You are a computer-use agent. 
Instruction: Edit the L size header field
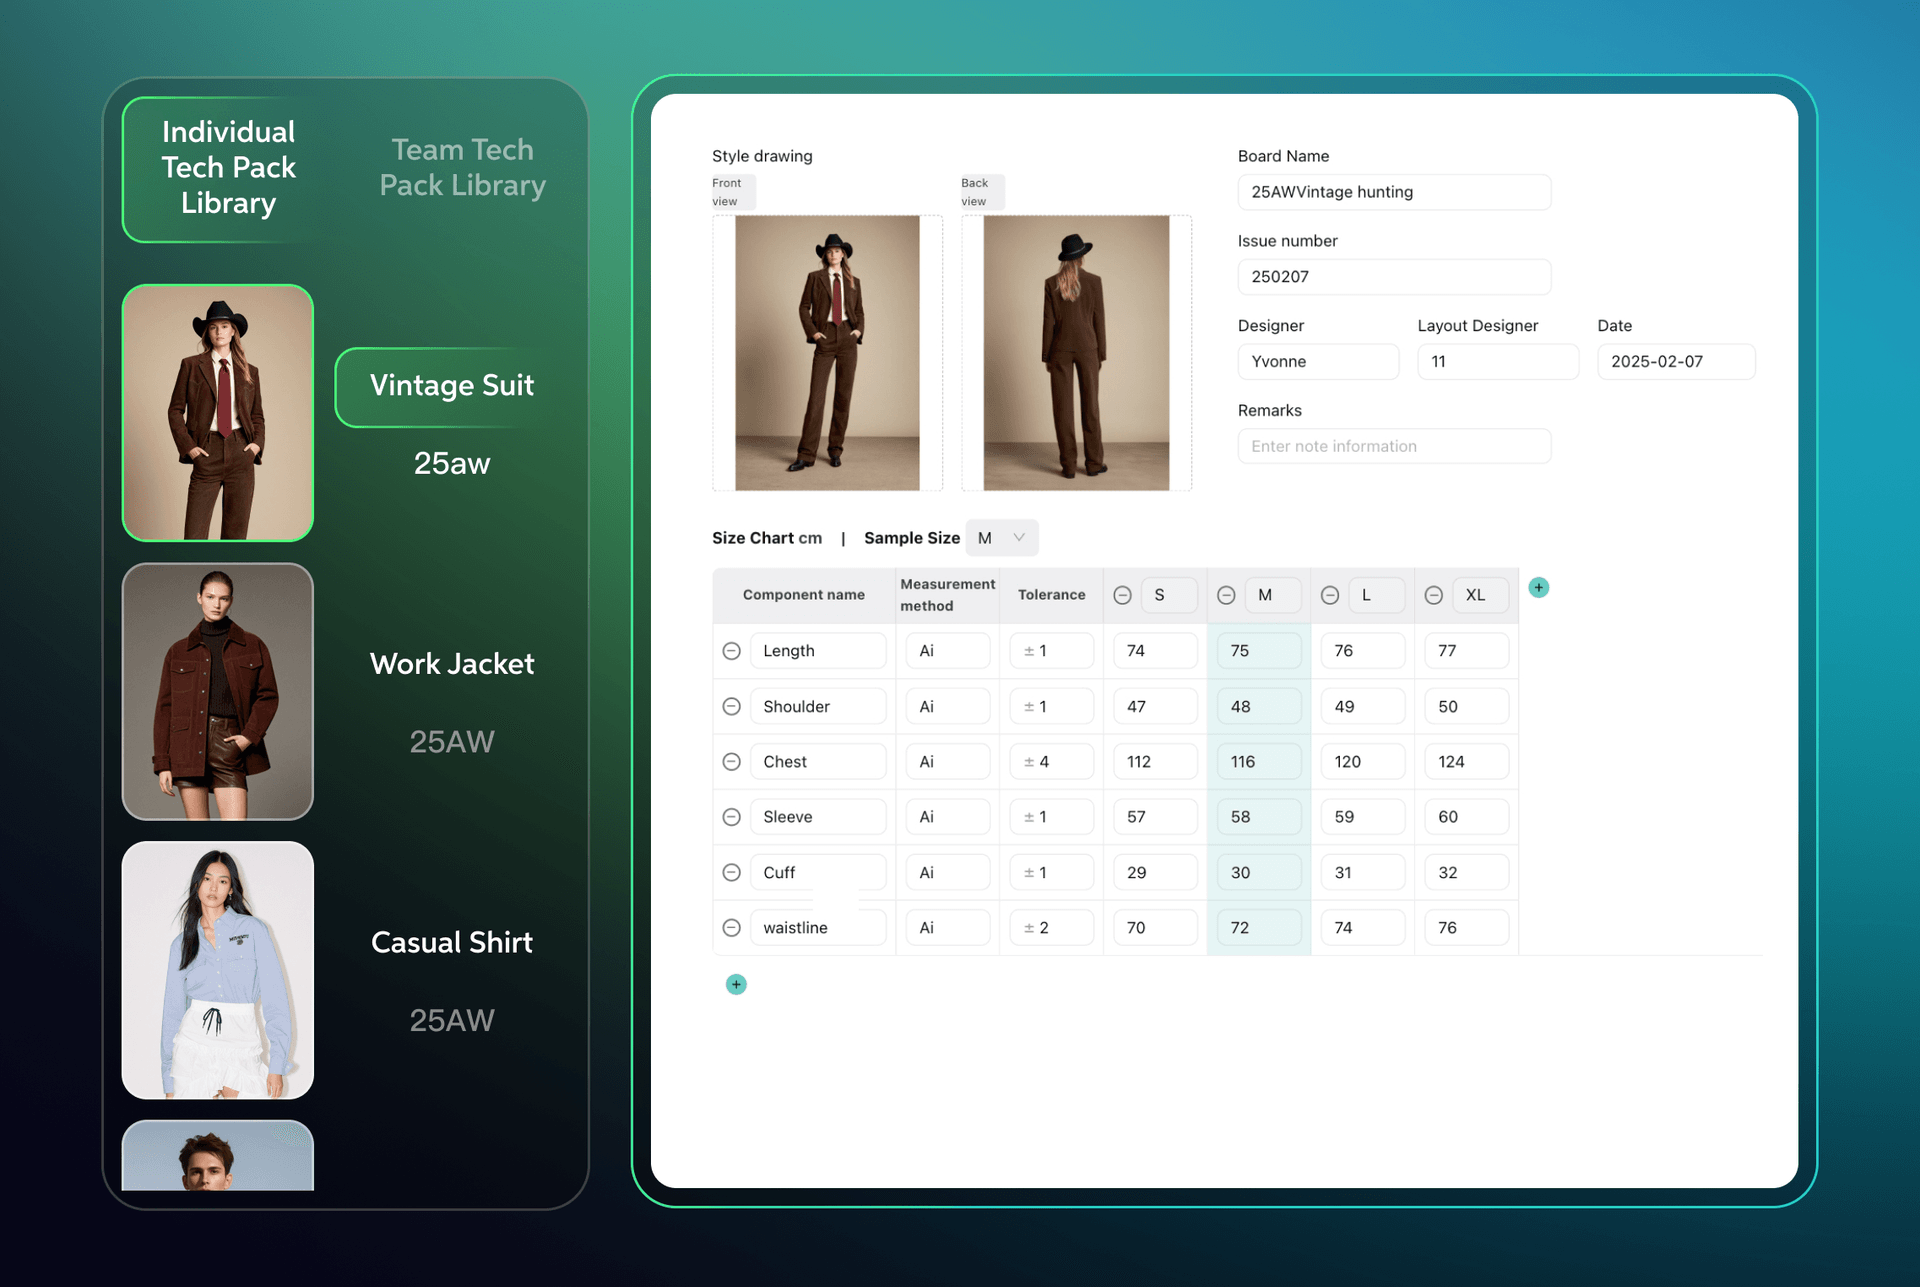[x=1376, y=595]
